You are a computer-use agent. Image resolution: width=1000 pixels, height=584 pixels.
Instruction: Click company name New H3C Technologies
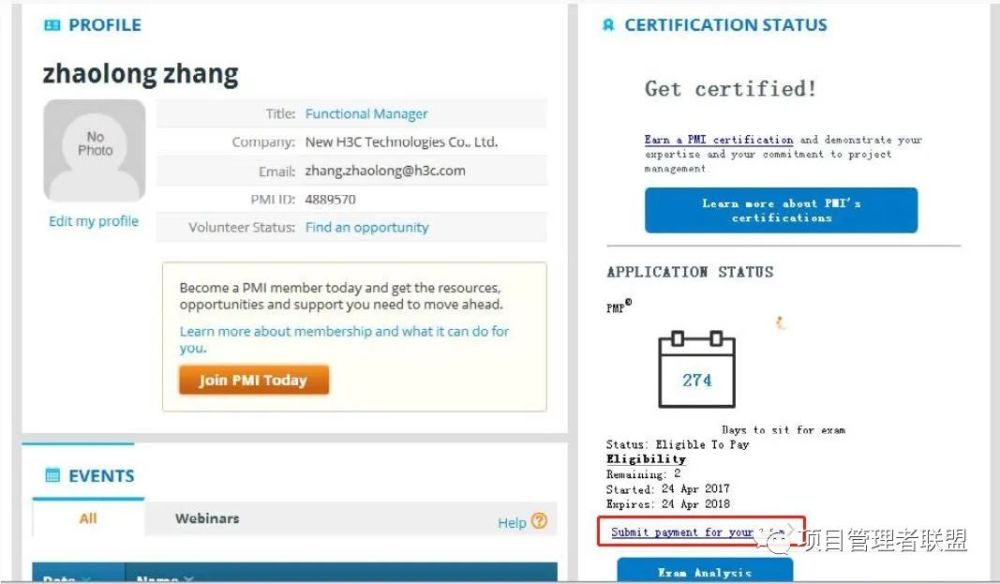[x=401, y=142]
